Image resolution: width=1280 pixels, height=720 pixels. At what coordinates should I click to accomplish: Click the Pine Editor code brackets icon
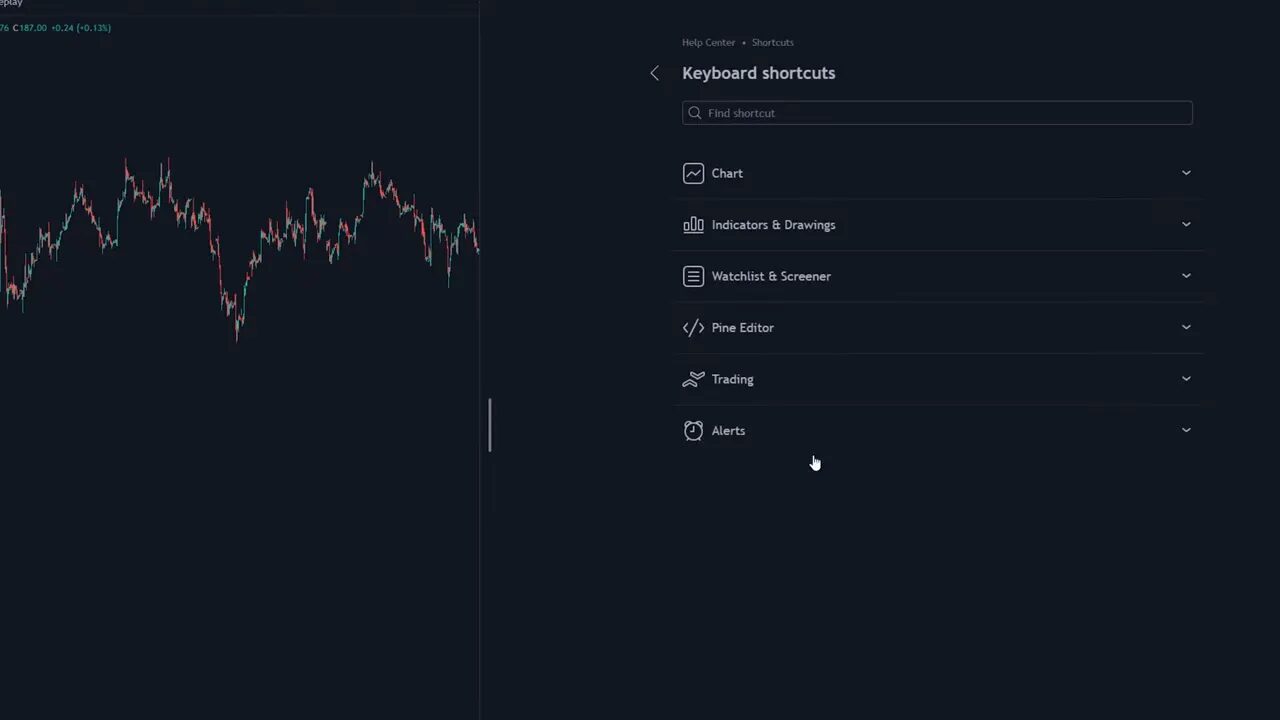pos(693,327)
